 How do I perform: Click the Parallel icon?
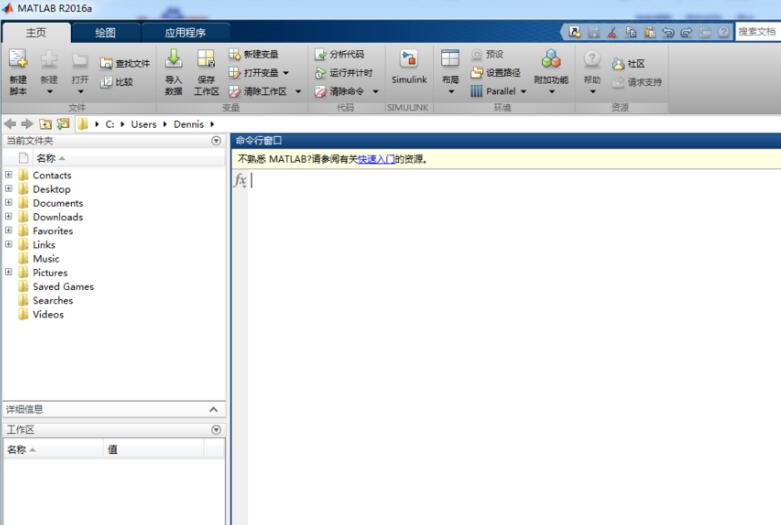(477, 91)
